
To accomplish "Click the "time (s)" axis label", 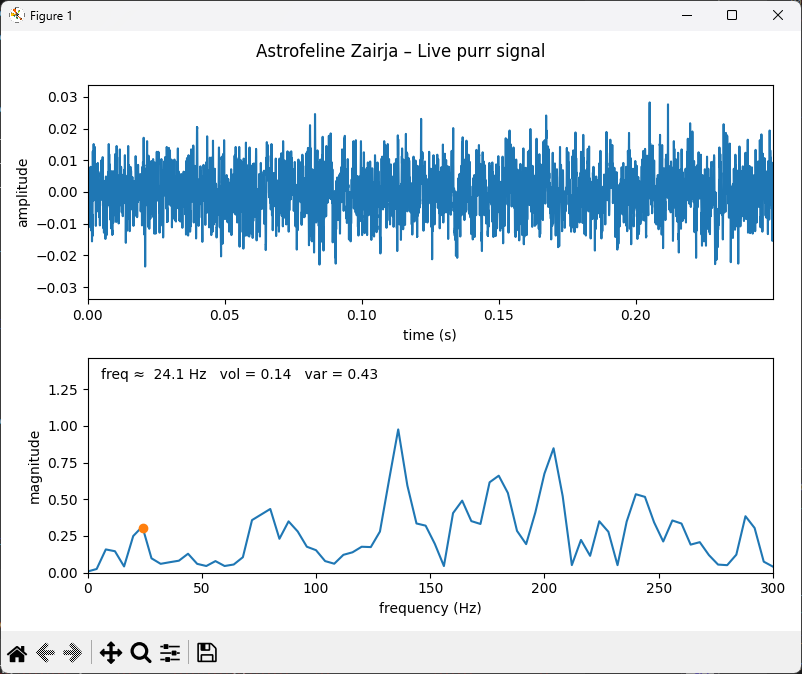I will (x=430, y=334).
